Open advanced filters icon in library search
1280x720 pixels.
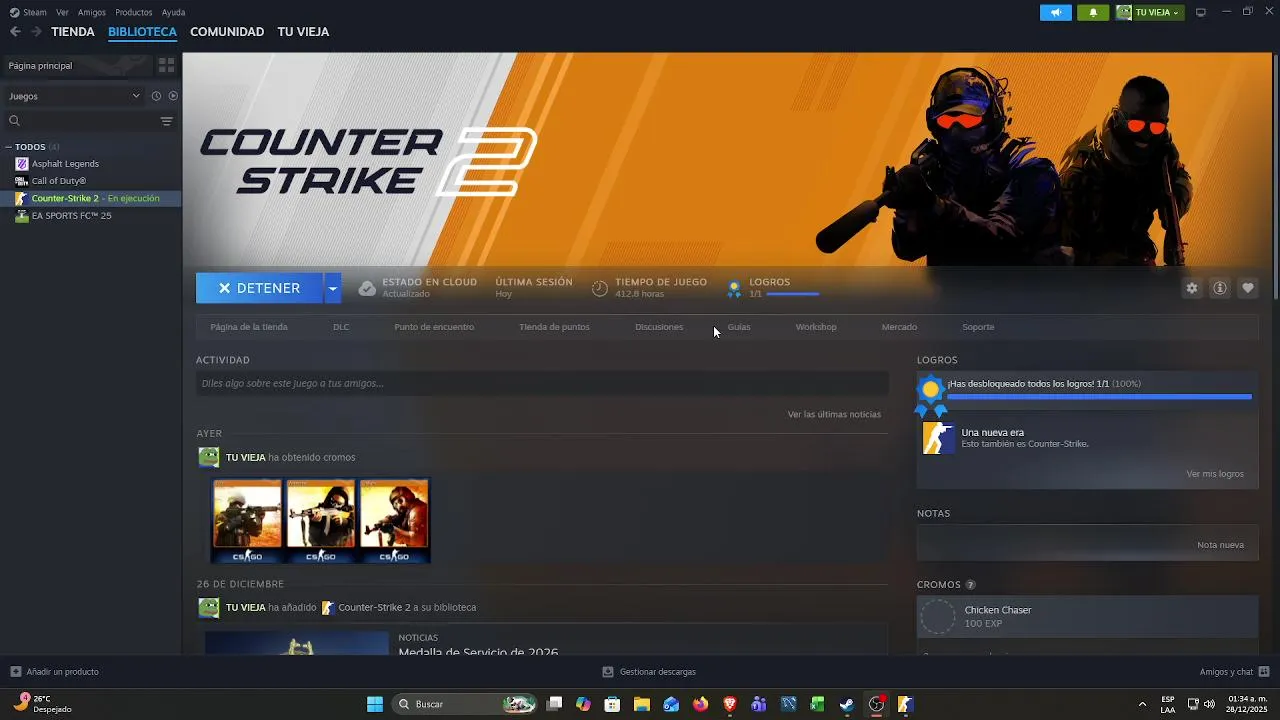point(166,121)
